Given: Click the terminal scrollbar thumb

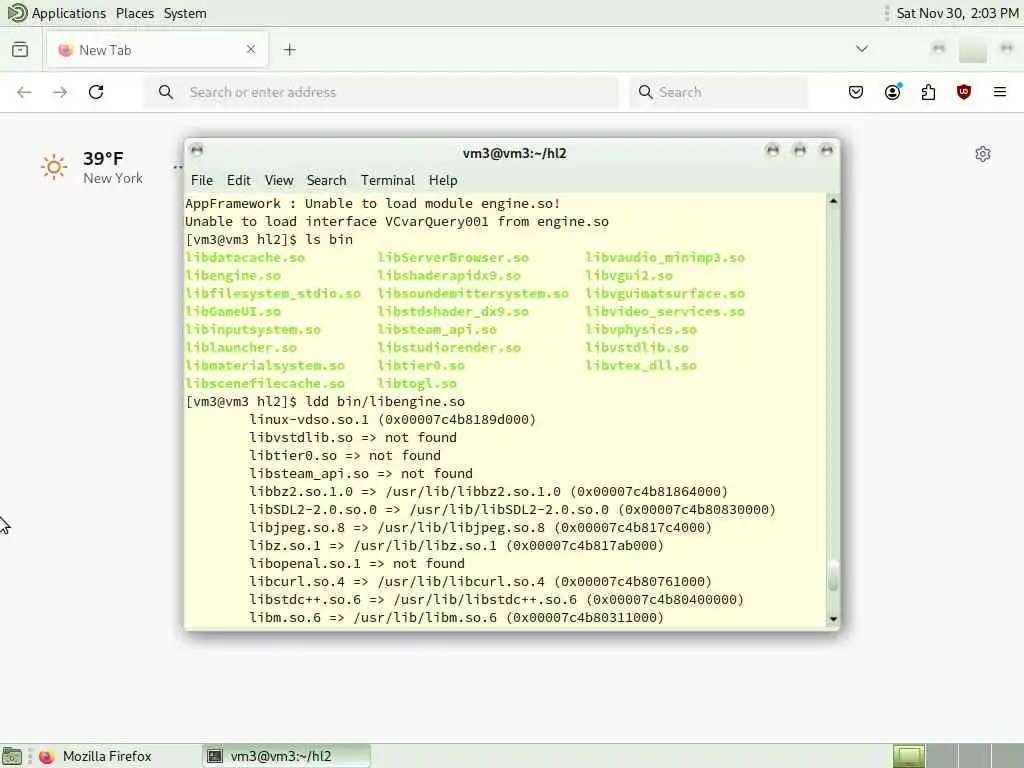Looking at the screenshot, I should tap(833, 575).
